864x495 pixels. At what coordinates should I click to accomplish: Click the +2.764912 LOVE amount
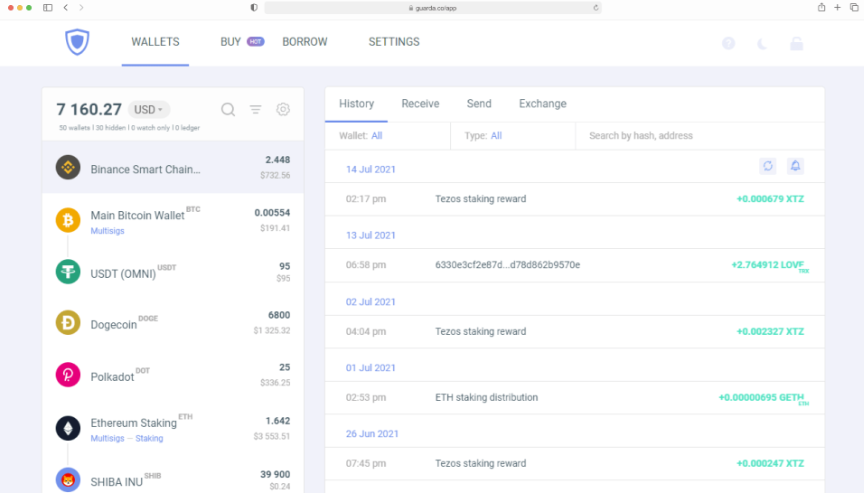(x=770, y=266)
